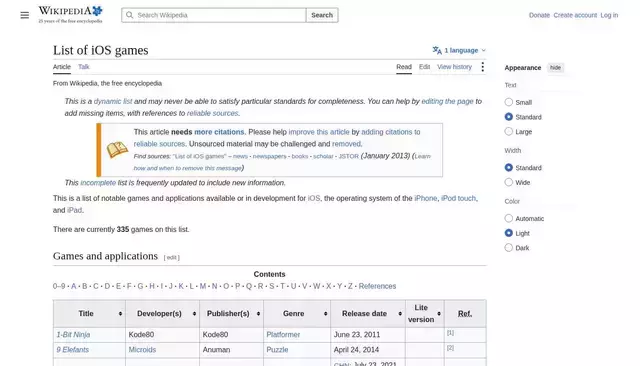Select Large text size
640x366 pixels.
click(x=509, y=131)
